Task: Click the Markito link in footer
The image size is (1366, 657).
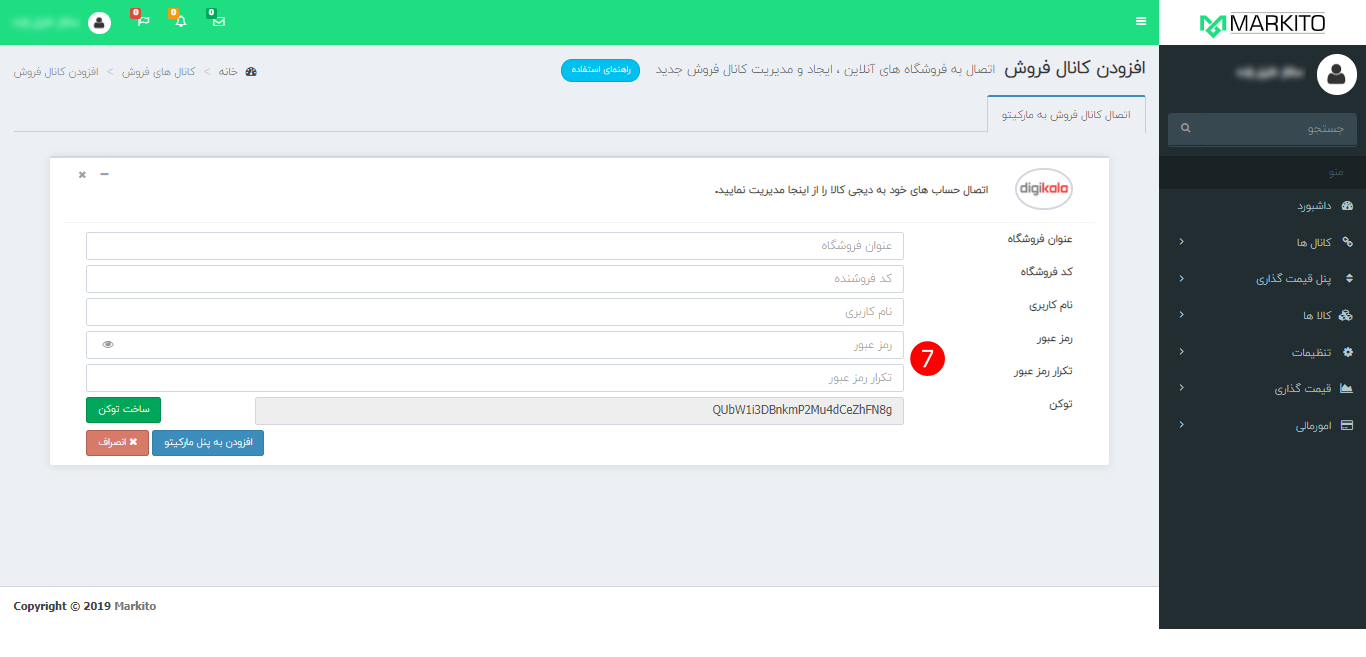Action: (x=135, y=606)
